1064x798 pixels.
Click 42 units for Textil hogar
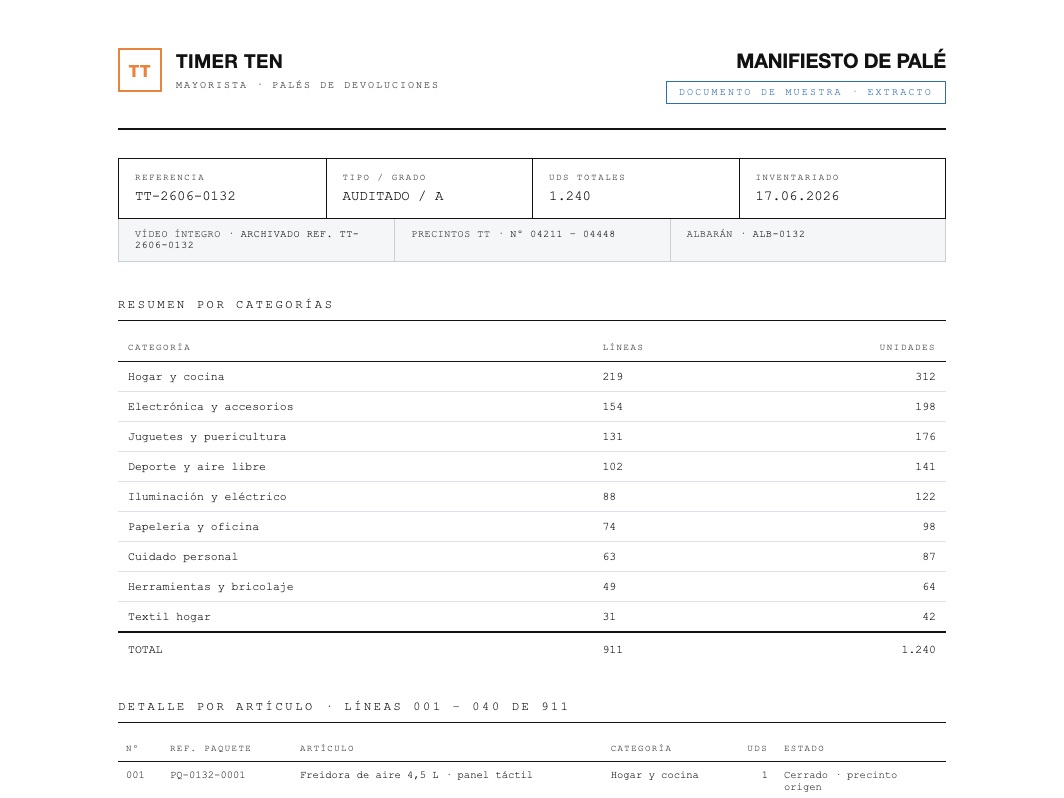coord(929,617)
